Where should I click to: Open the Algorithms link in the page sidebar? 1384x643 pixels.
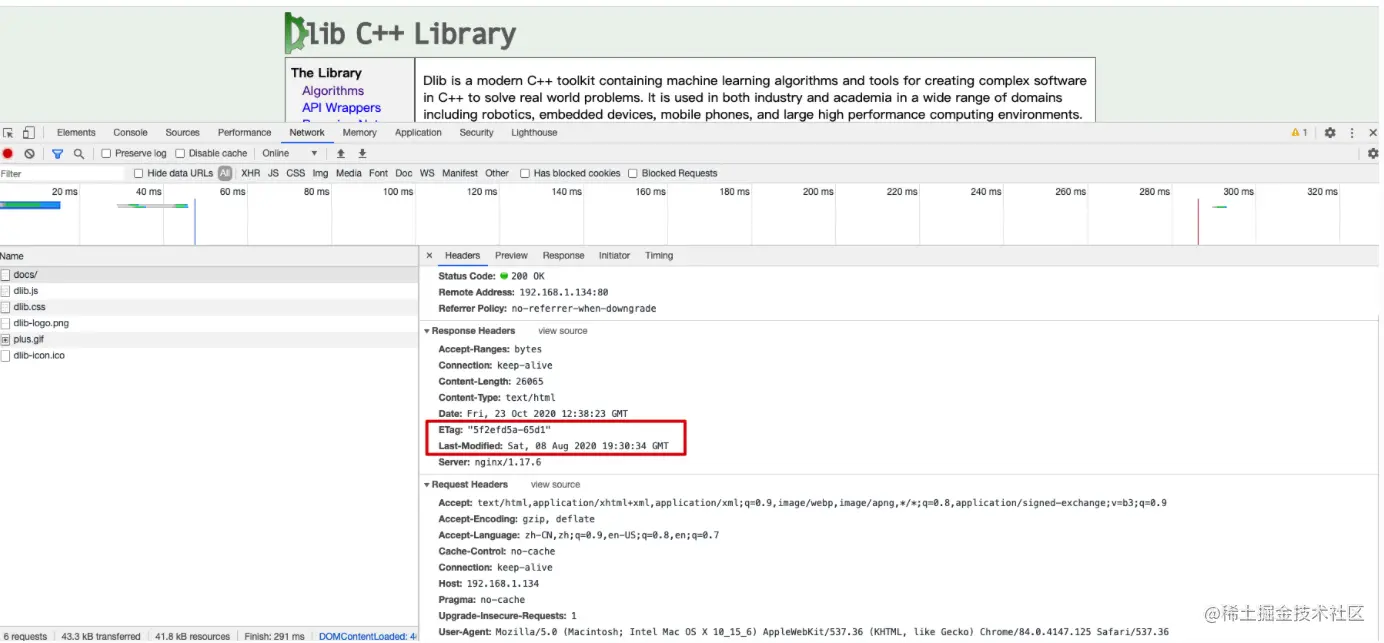(x=333, y=91)
